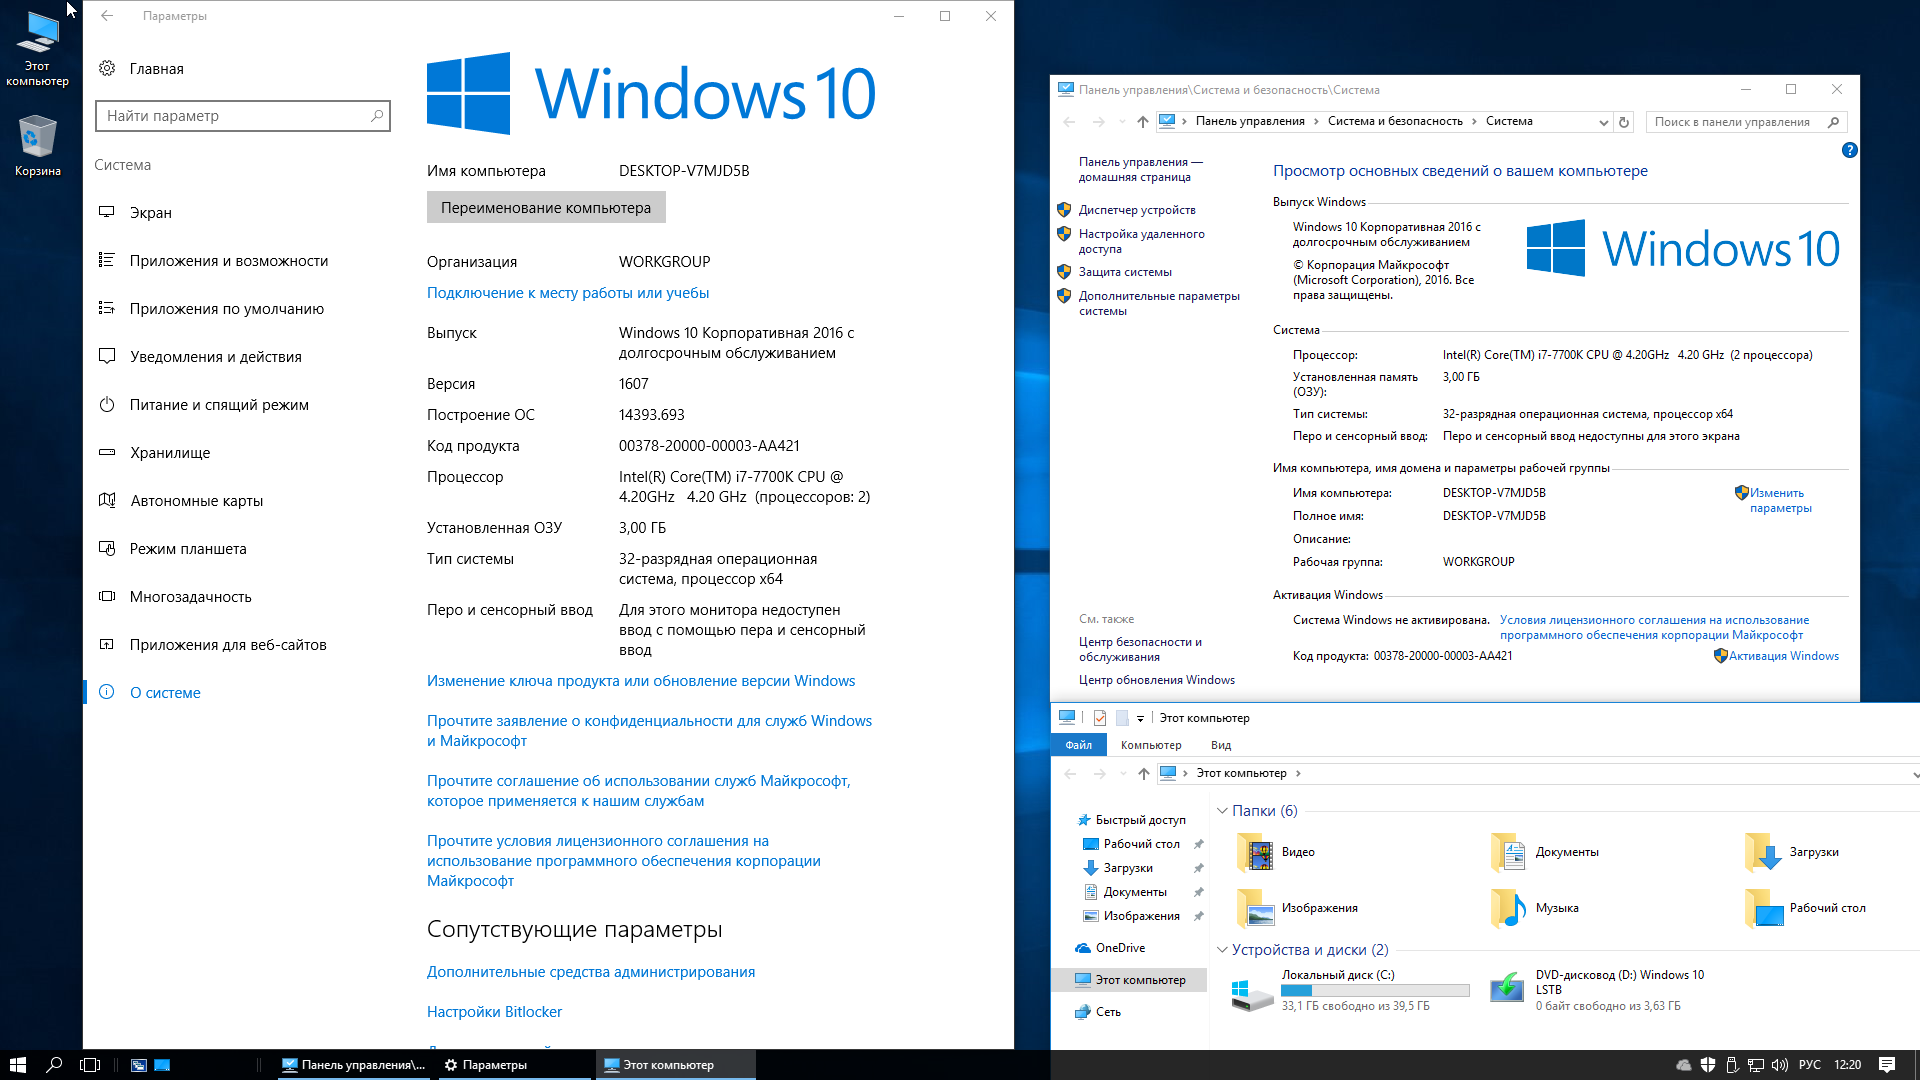Open Изменение ключа продукта link
Image resolution: width=1920 pixels, height=1080 pixels.
point(641,681)
